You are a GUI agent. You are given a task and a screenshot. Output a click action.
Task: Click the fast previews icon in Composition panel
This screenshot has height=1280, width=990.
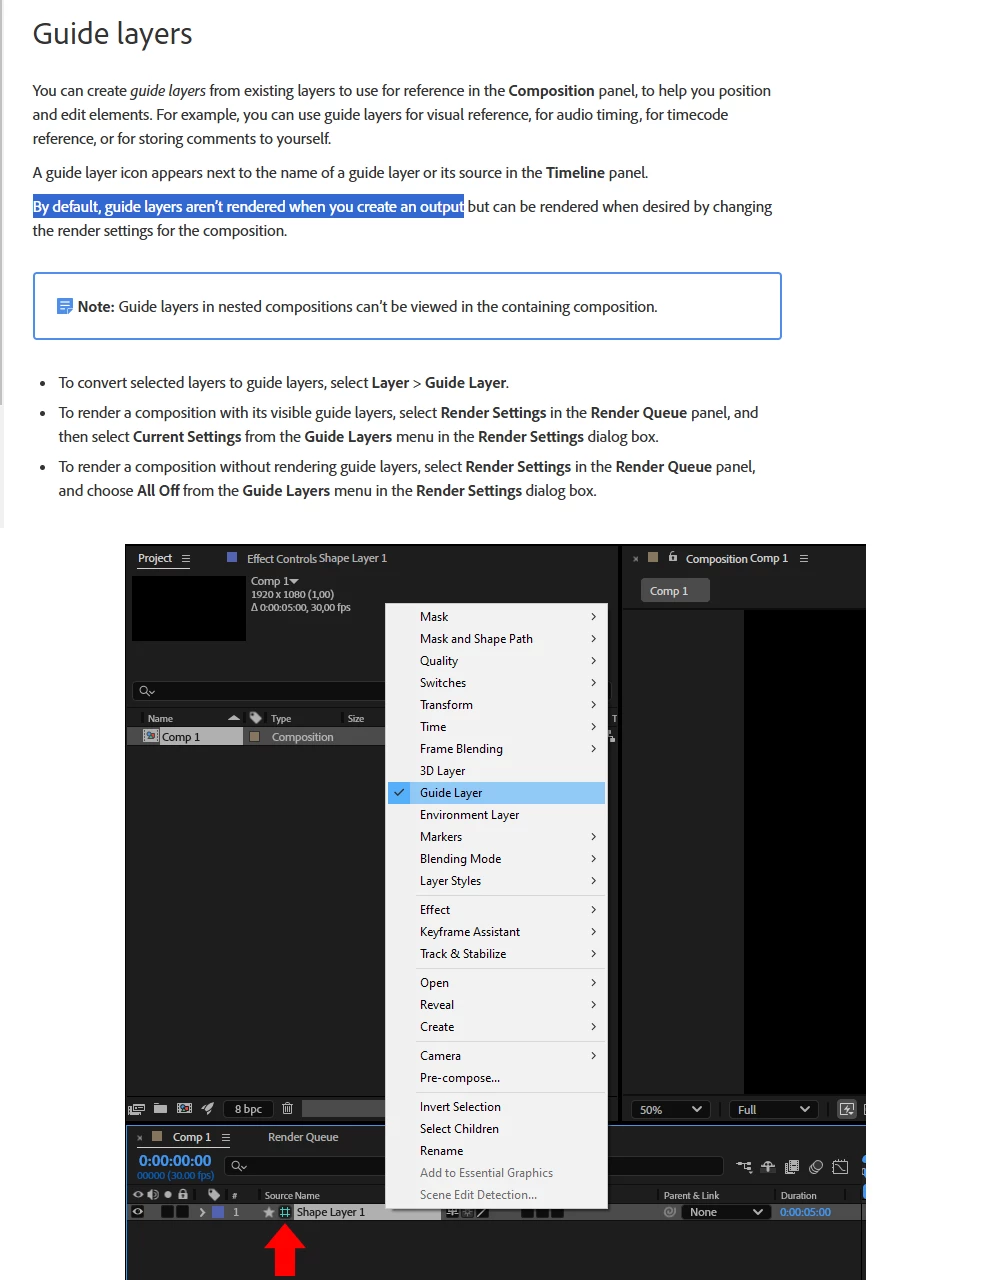point(847,1109)
